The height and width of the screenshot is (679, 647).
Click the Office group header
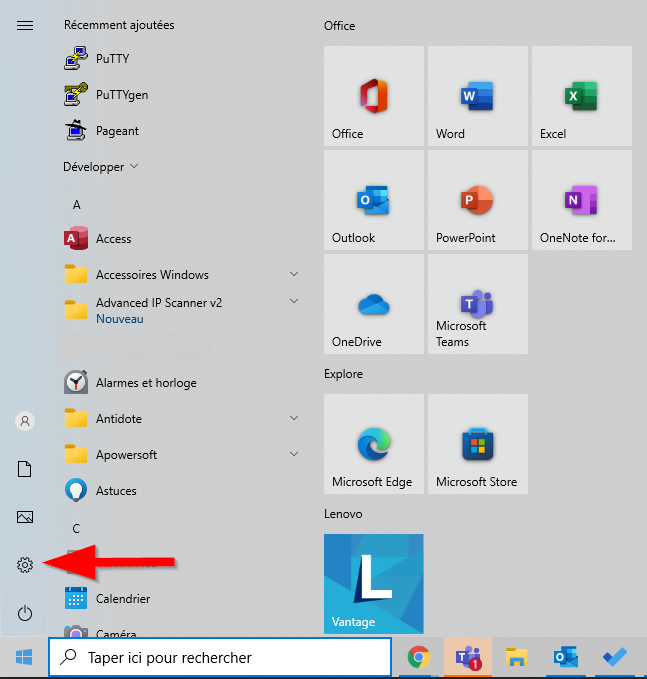coord(340,26)
